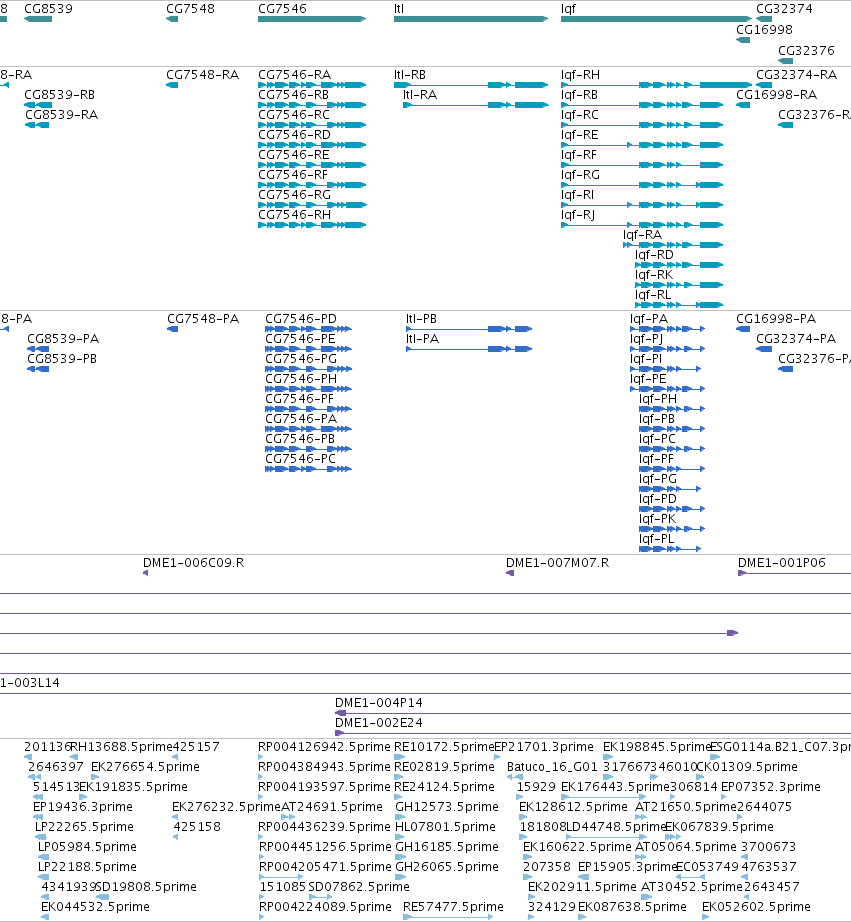Select the ltl gene bar in top track
This screenshot has height=922, width=851.
(x=471, y=19)
